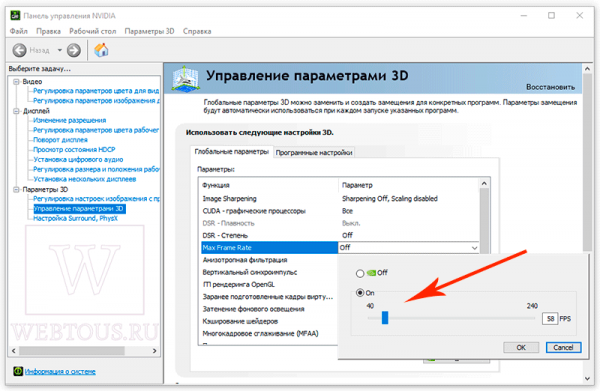Open Установка нескольких дисплеев task

click(84, 179)
